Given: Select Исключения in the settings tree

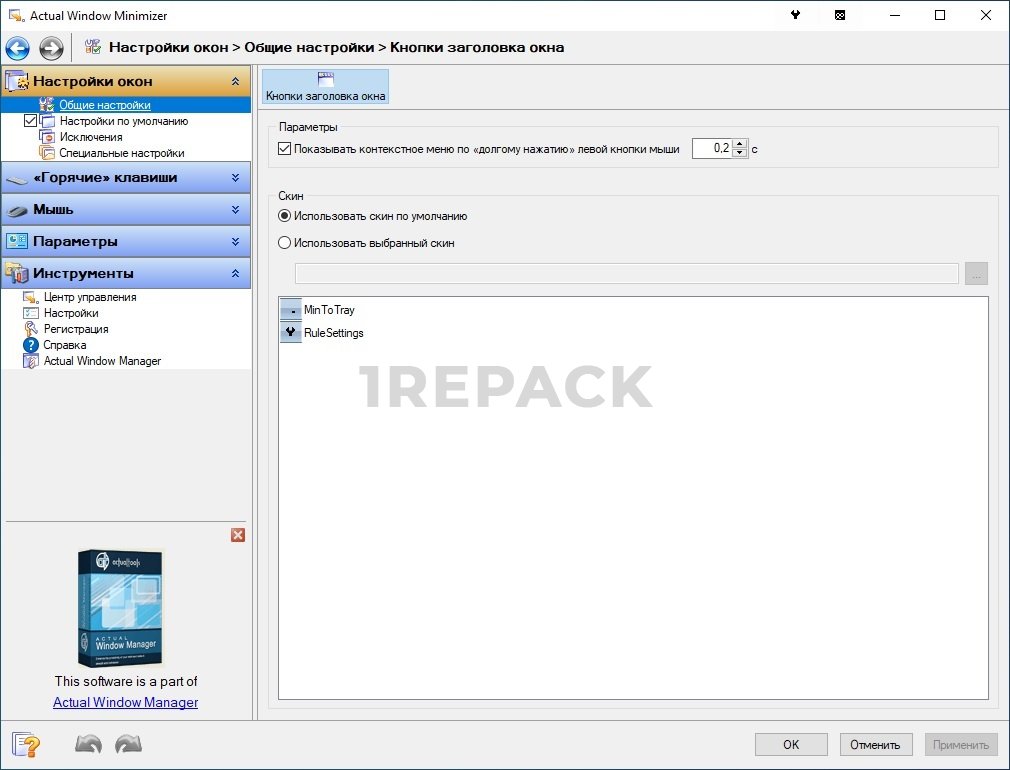Looking at the screenshot, I should pos(90,137).
